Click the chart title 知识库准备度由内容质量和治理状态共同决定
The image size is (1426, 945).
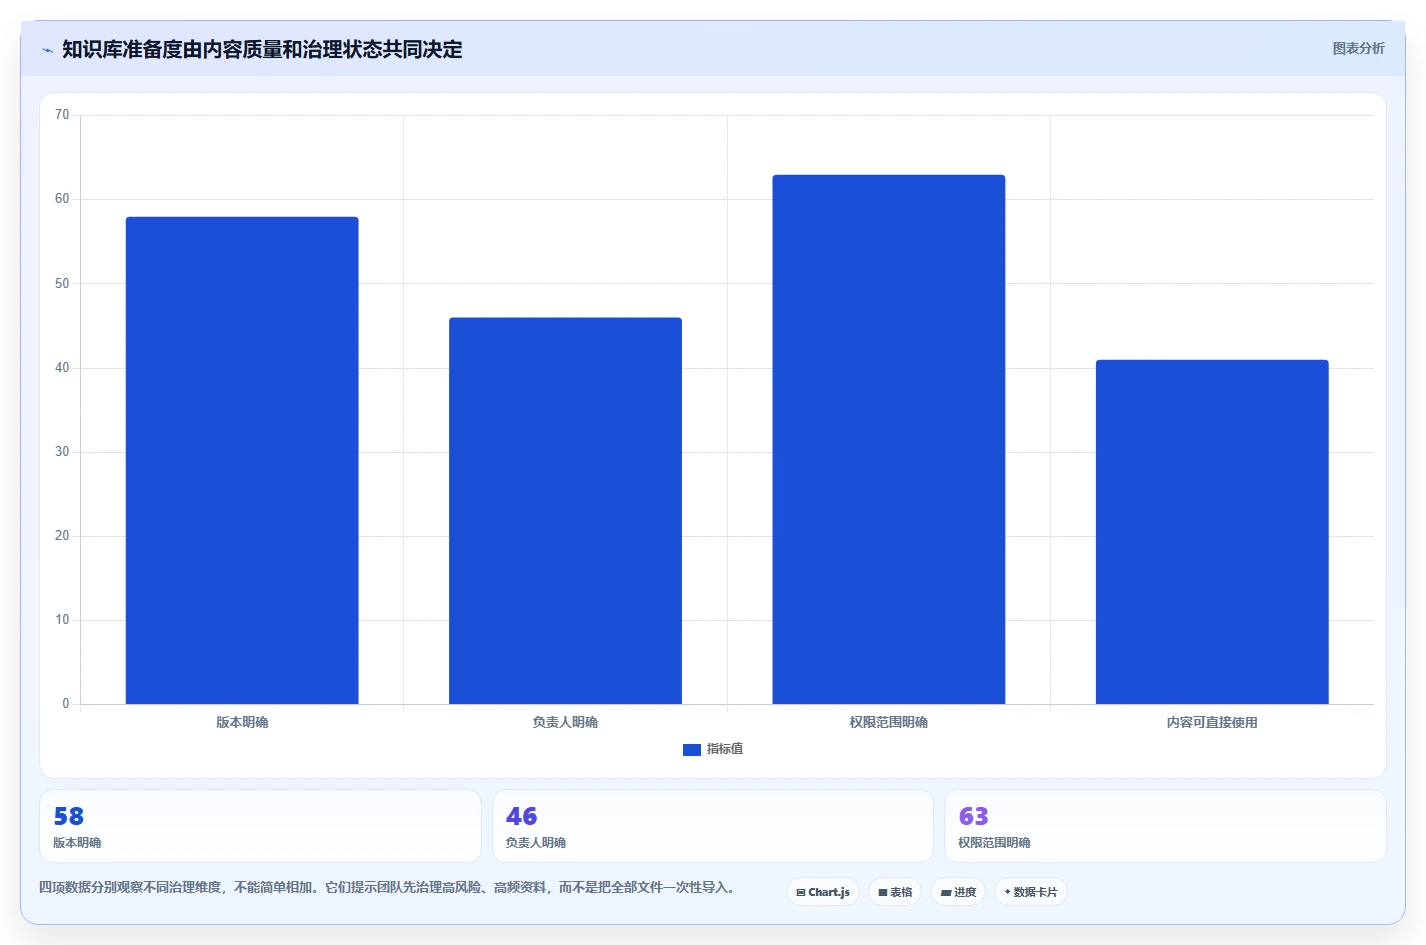coord(262,49)
